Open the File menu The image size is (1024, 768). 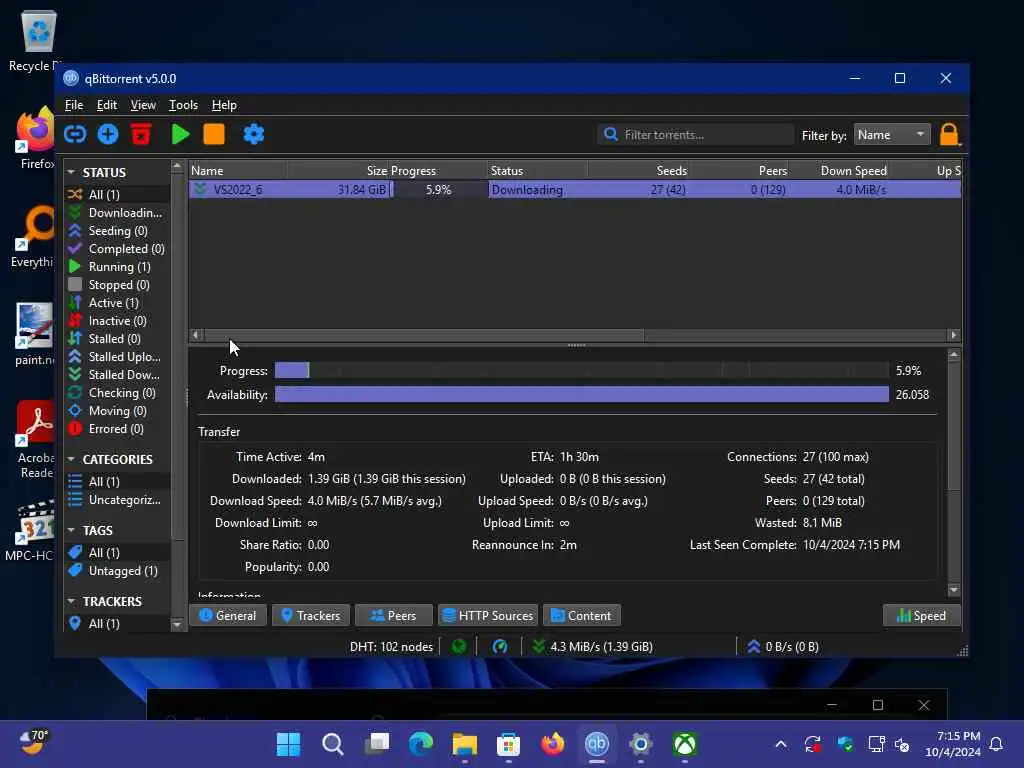[x=74, y=105]
